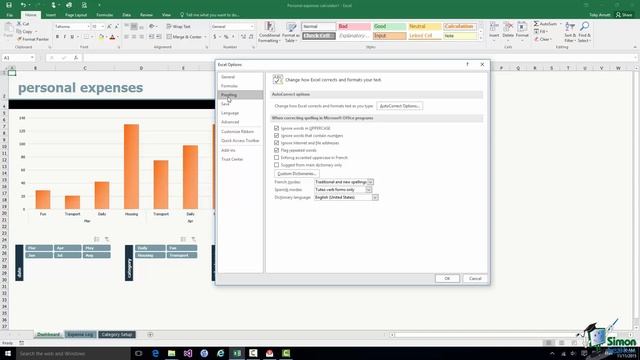
Task: Enable Enforce accented uppercase in French
Action: click(x=276, y=158)
